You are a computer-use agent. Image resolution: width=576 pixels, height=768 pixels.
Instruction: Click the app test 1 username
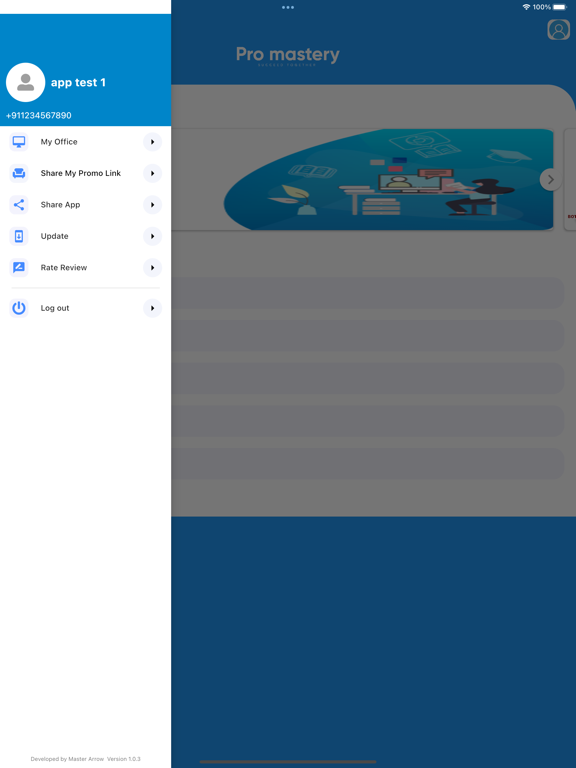pyautogui.click(x=78, y=83)
